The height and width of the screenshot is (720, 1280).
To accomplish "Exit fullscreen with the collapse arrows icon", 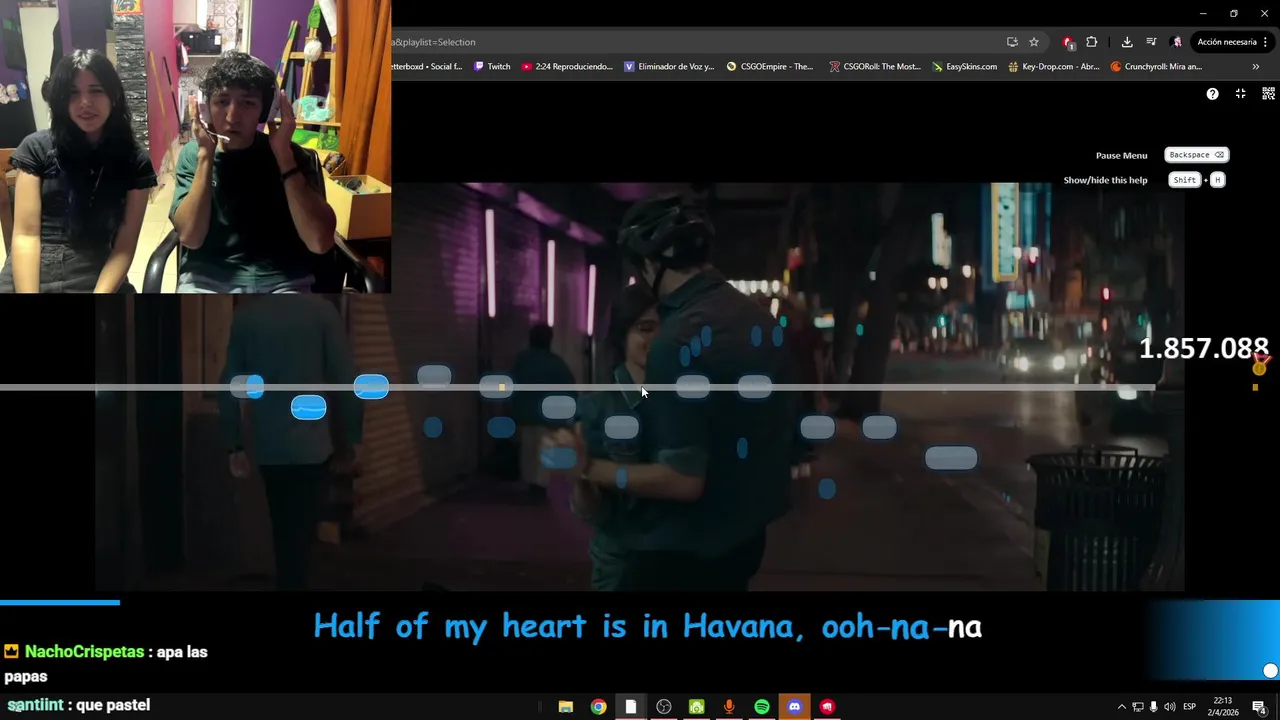I will 1240,93.
